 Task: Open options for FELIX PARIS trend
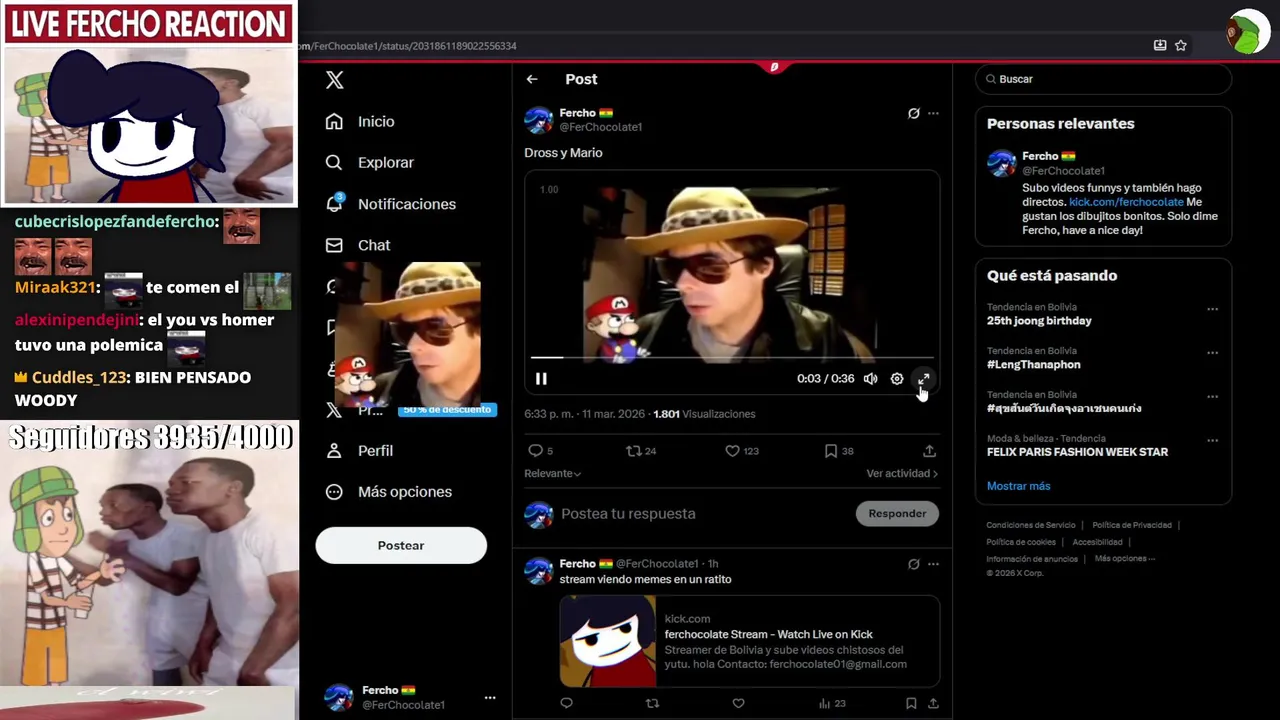1212,440
